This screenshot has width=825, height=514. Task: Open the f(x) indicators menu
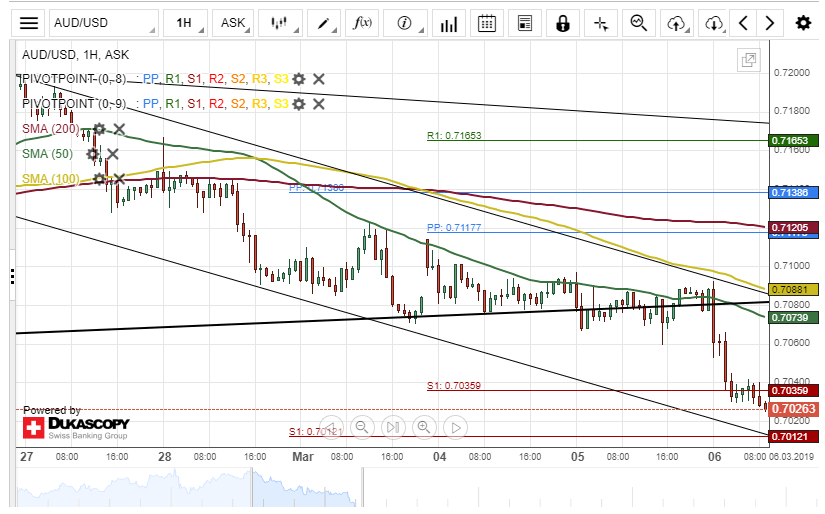click(363, 22)
